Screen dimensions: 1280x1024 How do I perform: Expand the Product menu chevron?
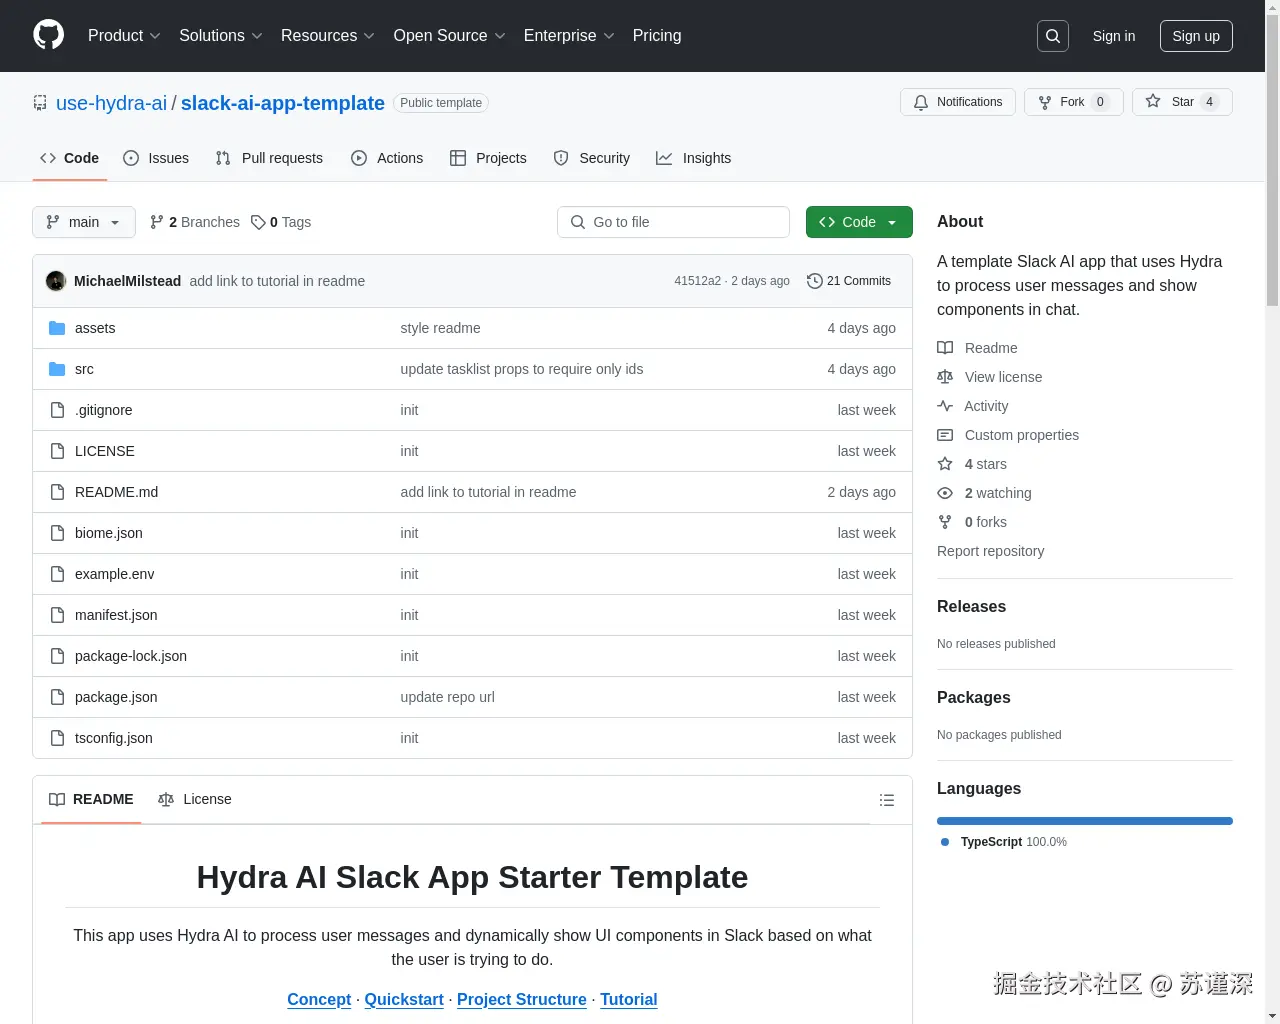(x=157, y=36)
